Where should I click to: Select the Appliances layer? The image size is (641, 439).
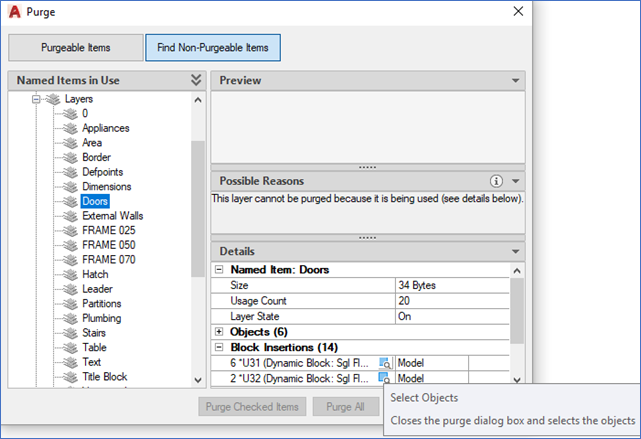point(105,128)
